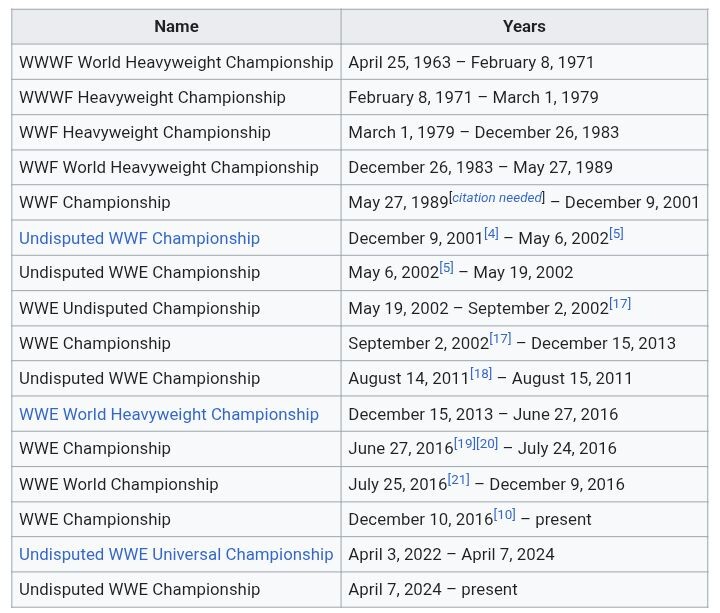
Task: Click reference [5] in Undisputed WWE Championship May 2002 row
Action: point(446,267)
